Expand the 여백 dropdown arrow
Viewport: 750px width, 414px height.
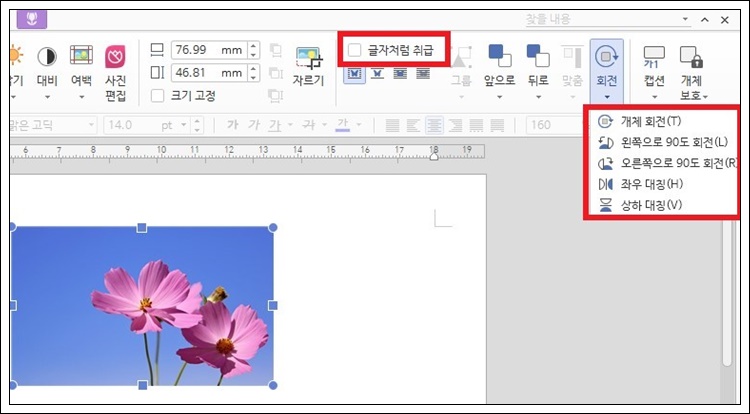pyautogui.click(x=81, y=98)
